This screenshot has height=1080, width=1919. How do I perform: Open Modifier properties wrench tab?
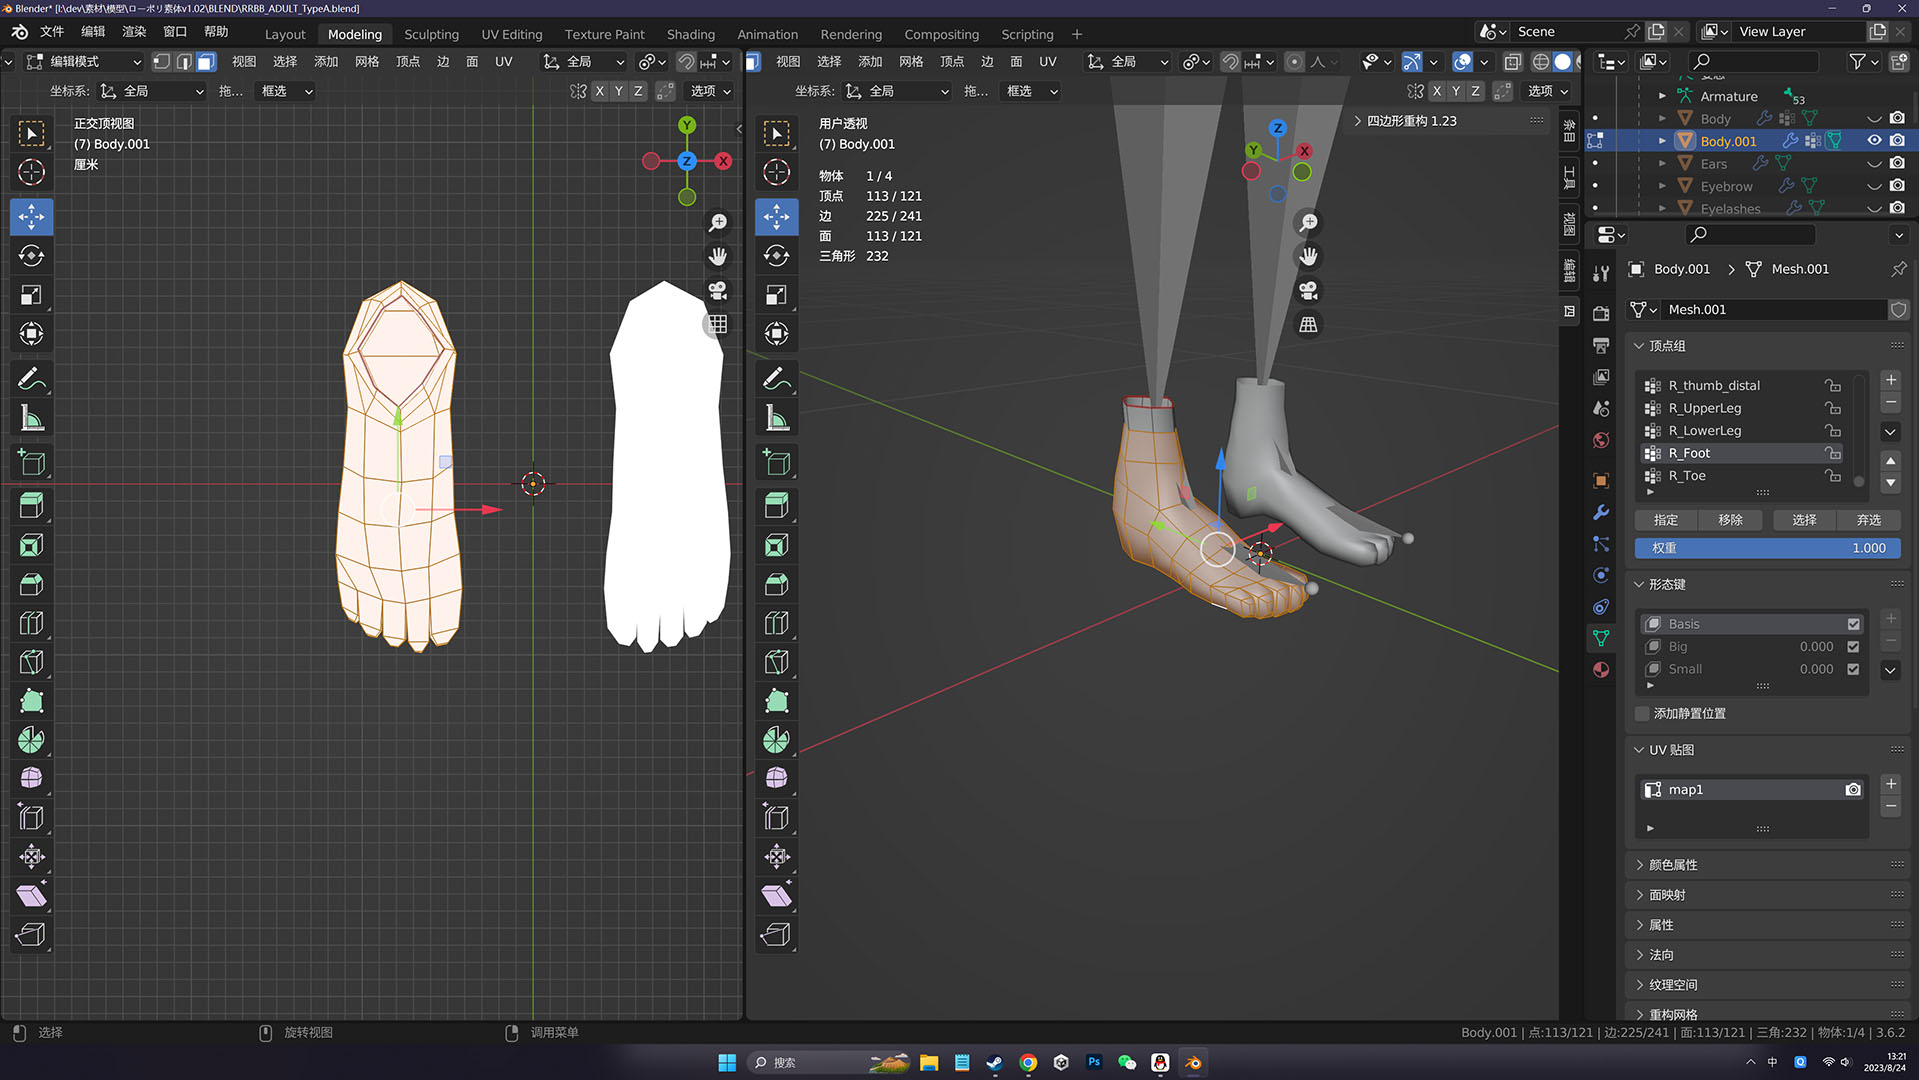coord(1601,512)
